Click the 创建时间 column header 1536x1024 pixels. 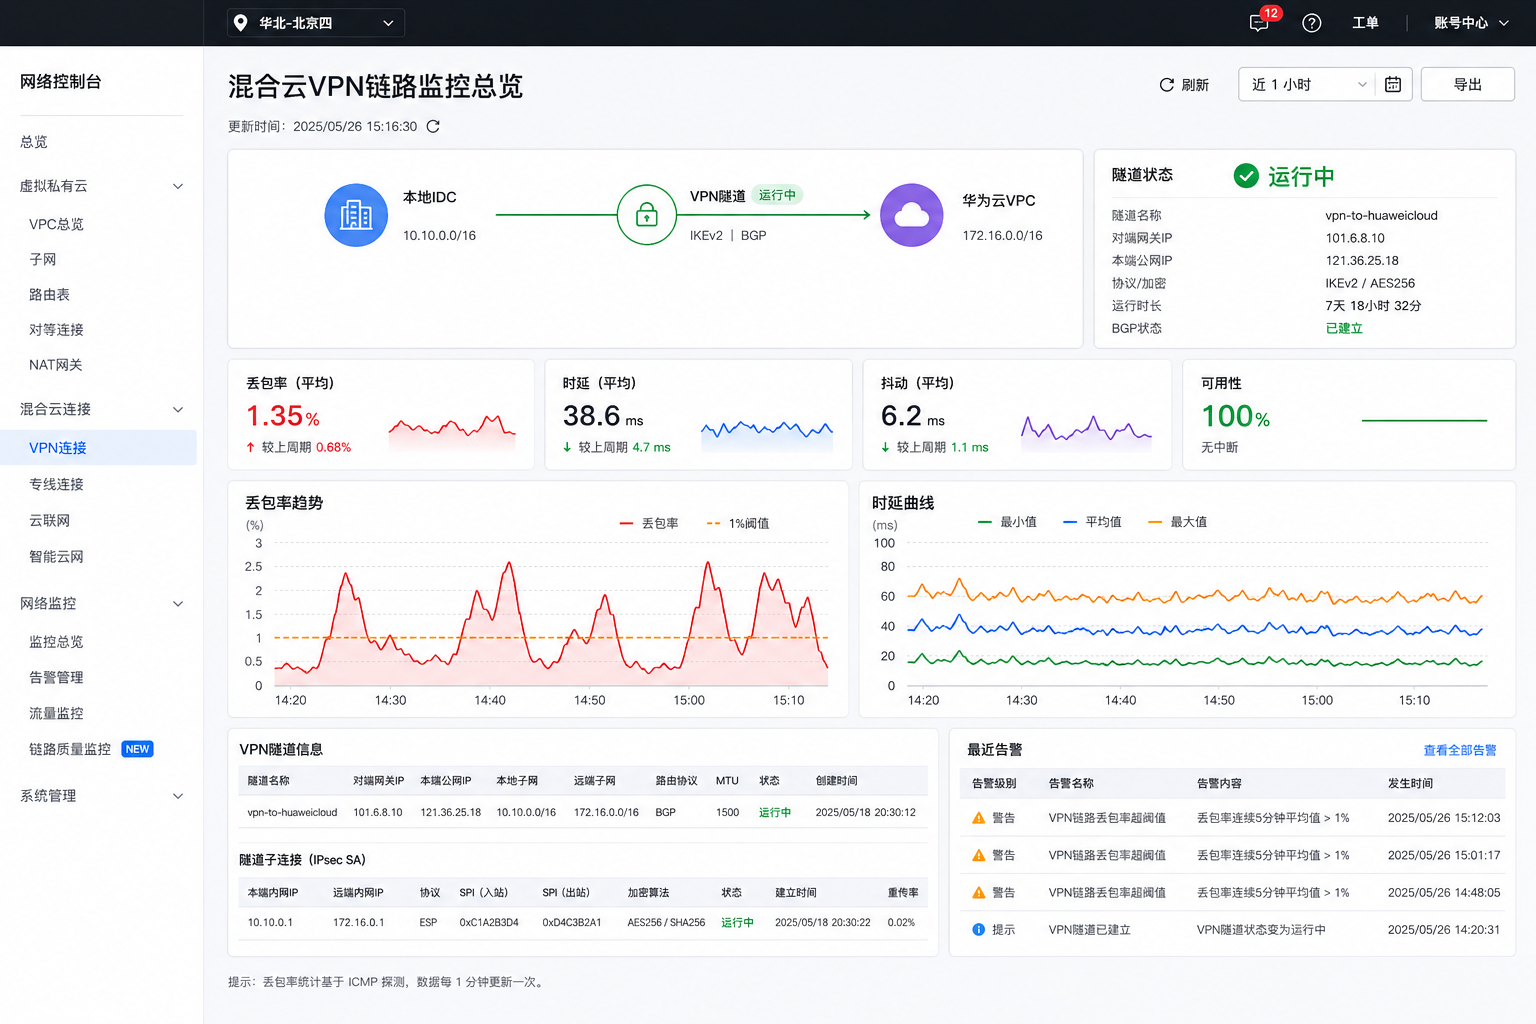(x=836, y=780)
